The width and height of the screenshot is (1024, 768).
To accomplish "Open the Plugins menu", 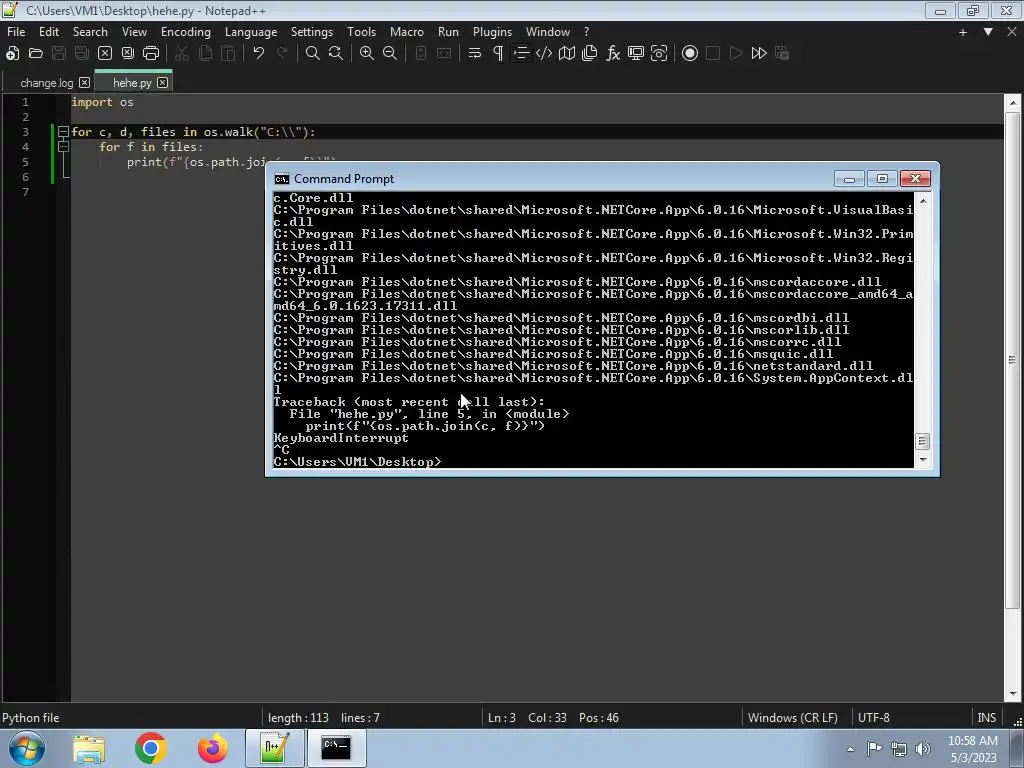I will (x=492, y=31).
